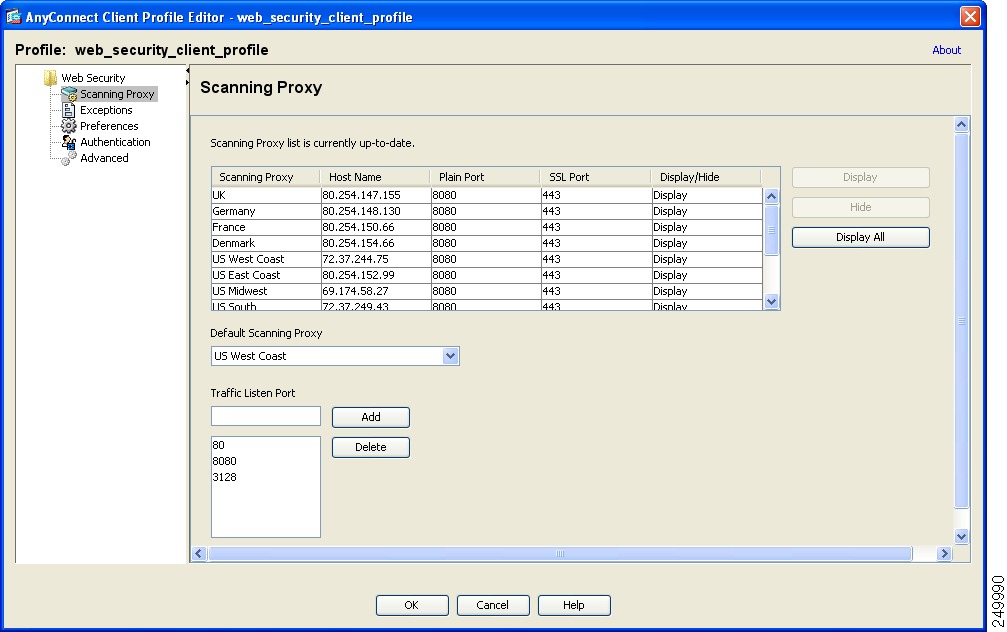1007x632 pixels.
Task: Select the US East Coast row
Action: click(487, 276)
